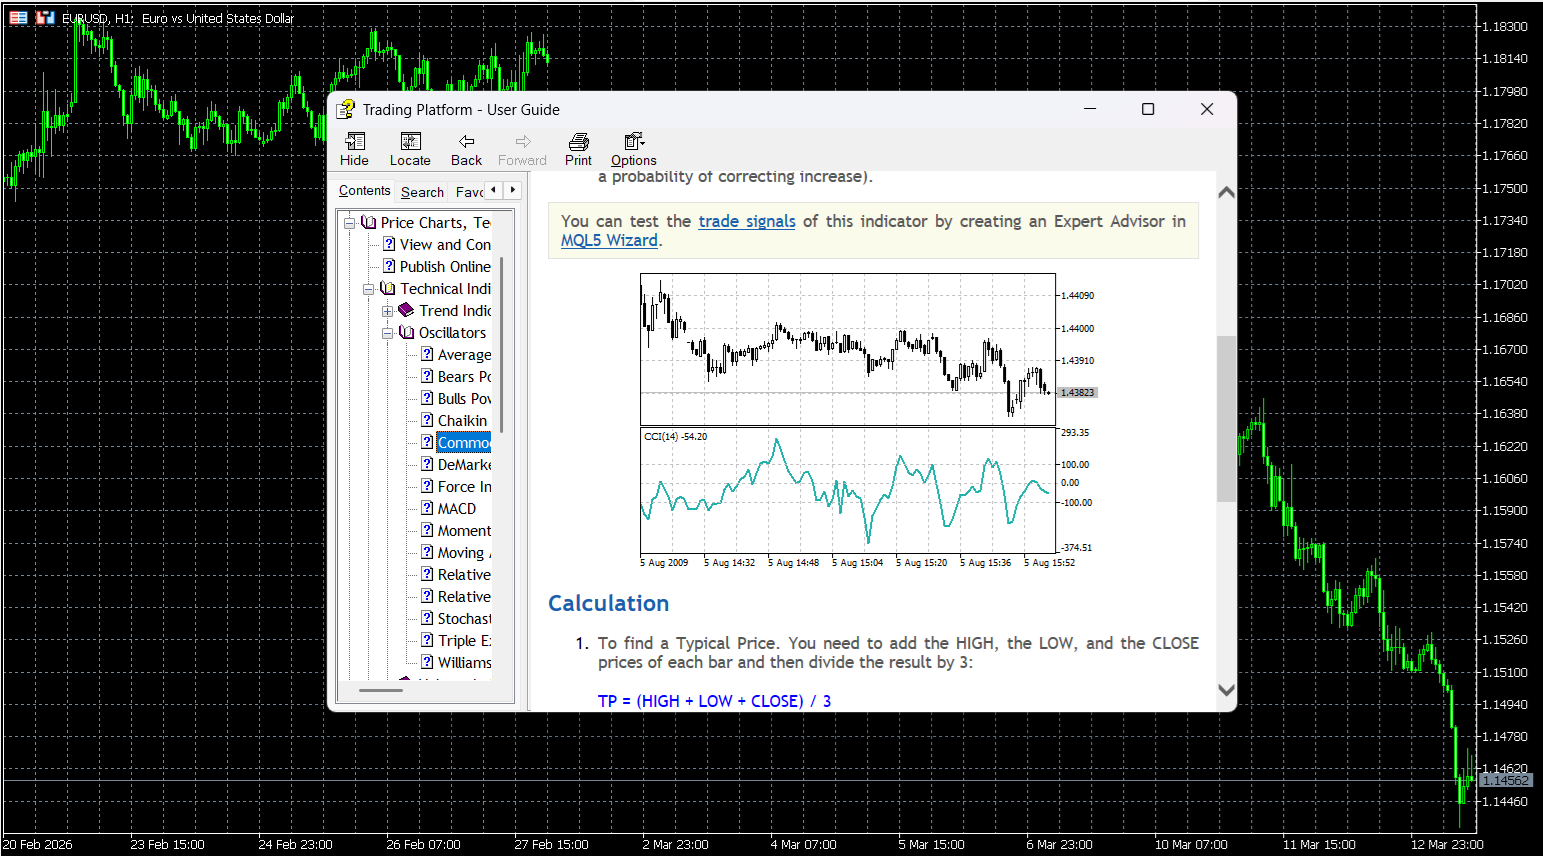This screenshot has height=856, width=1543.
Task: Click the chart type icon beside EURUSD
Action: coord(45,18)
